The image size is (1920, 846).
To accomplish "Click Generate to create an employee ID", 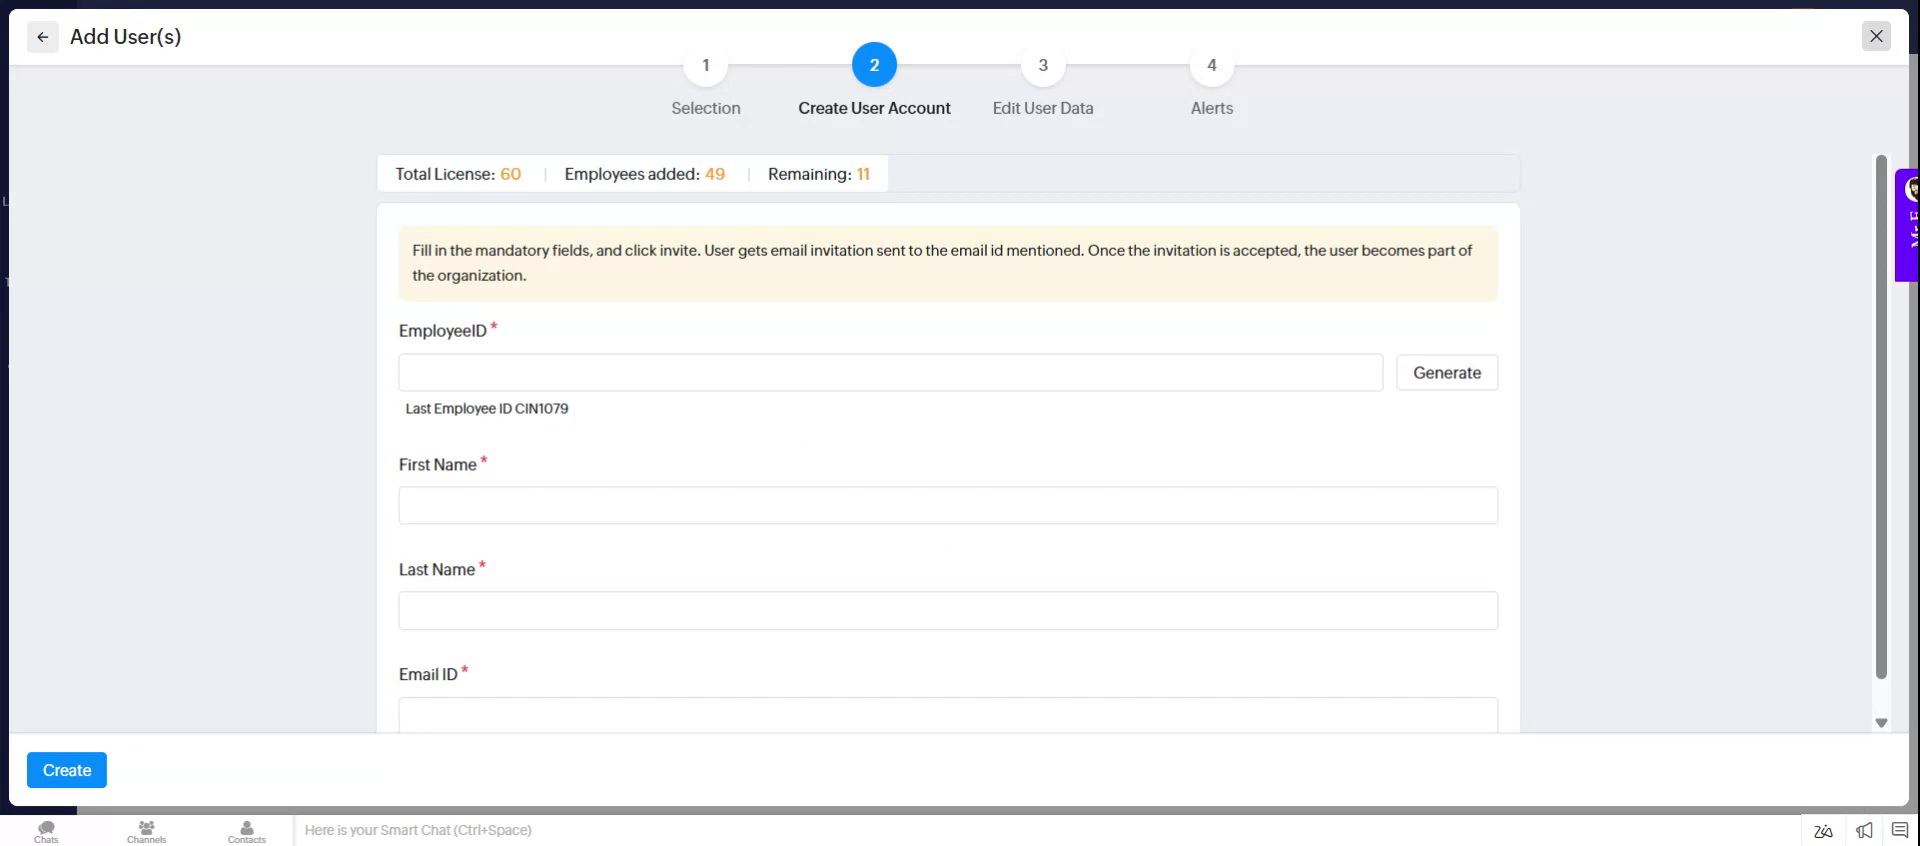I will (1447, 373).
